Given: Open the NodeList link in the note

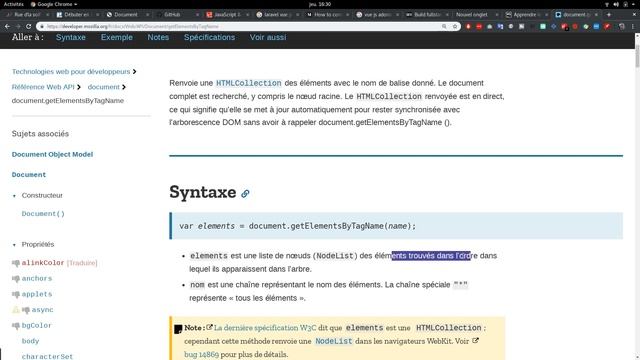Looking at the screenshot, I should [333, 341].
